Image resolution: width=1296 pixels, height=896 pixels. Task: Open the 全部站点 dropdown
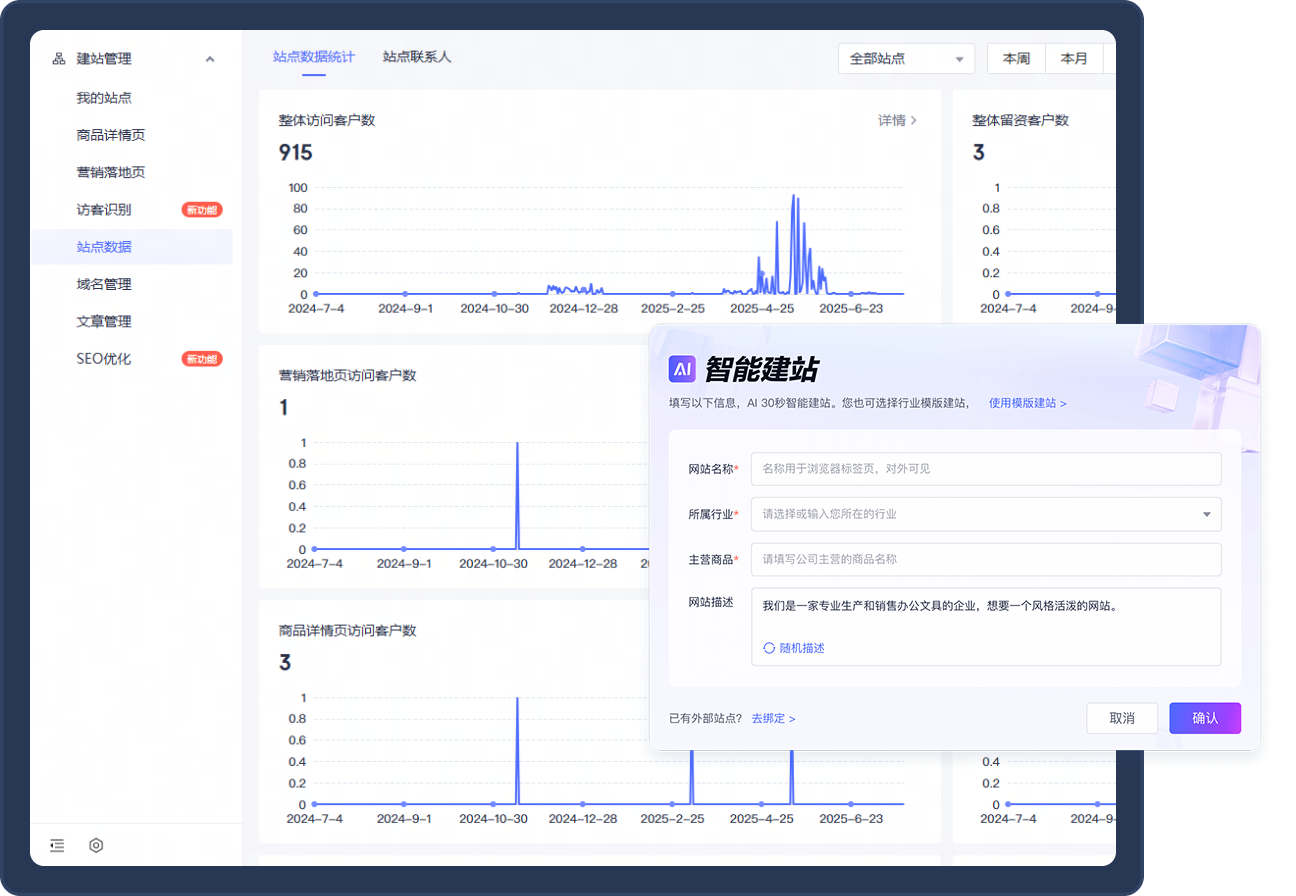tap(907, 59)
